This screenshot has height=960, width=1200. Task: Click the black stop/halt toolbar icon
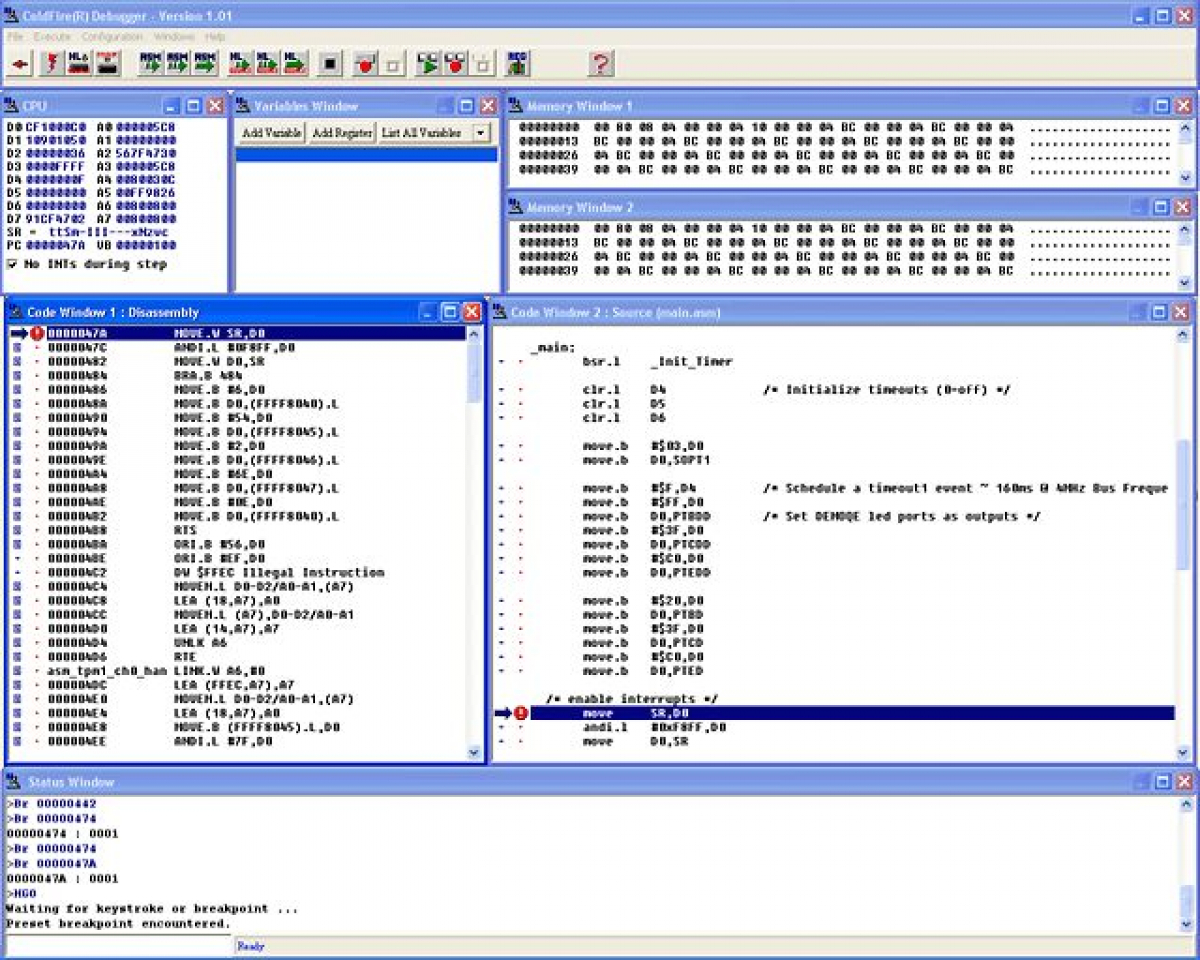330,63
